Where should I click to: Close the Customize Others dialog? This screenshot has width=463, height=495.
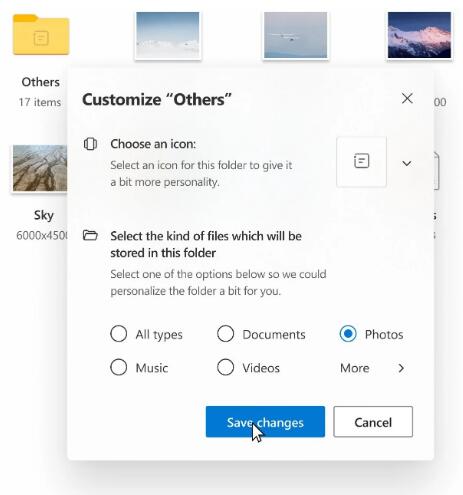[407, 98]
